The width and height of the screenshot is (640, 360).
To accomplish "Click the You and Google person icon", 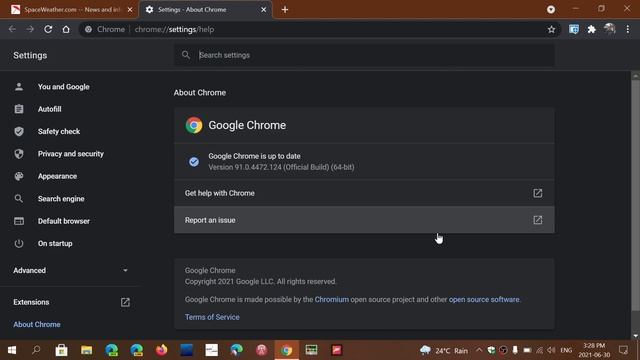I will pos(19,87).
